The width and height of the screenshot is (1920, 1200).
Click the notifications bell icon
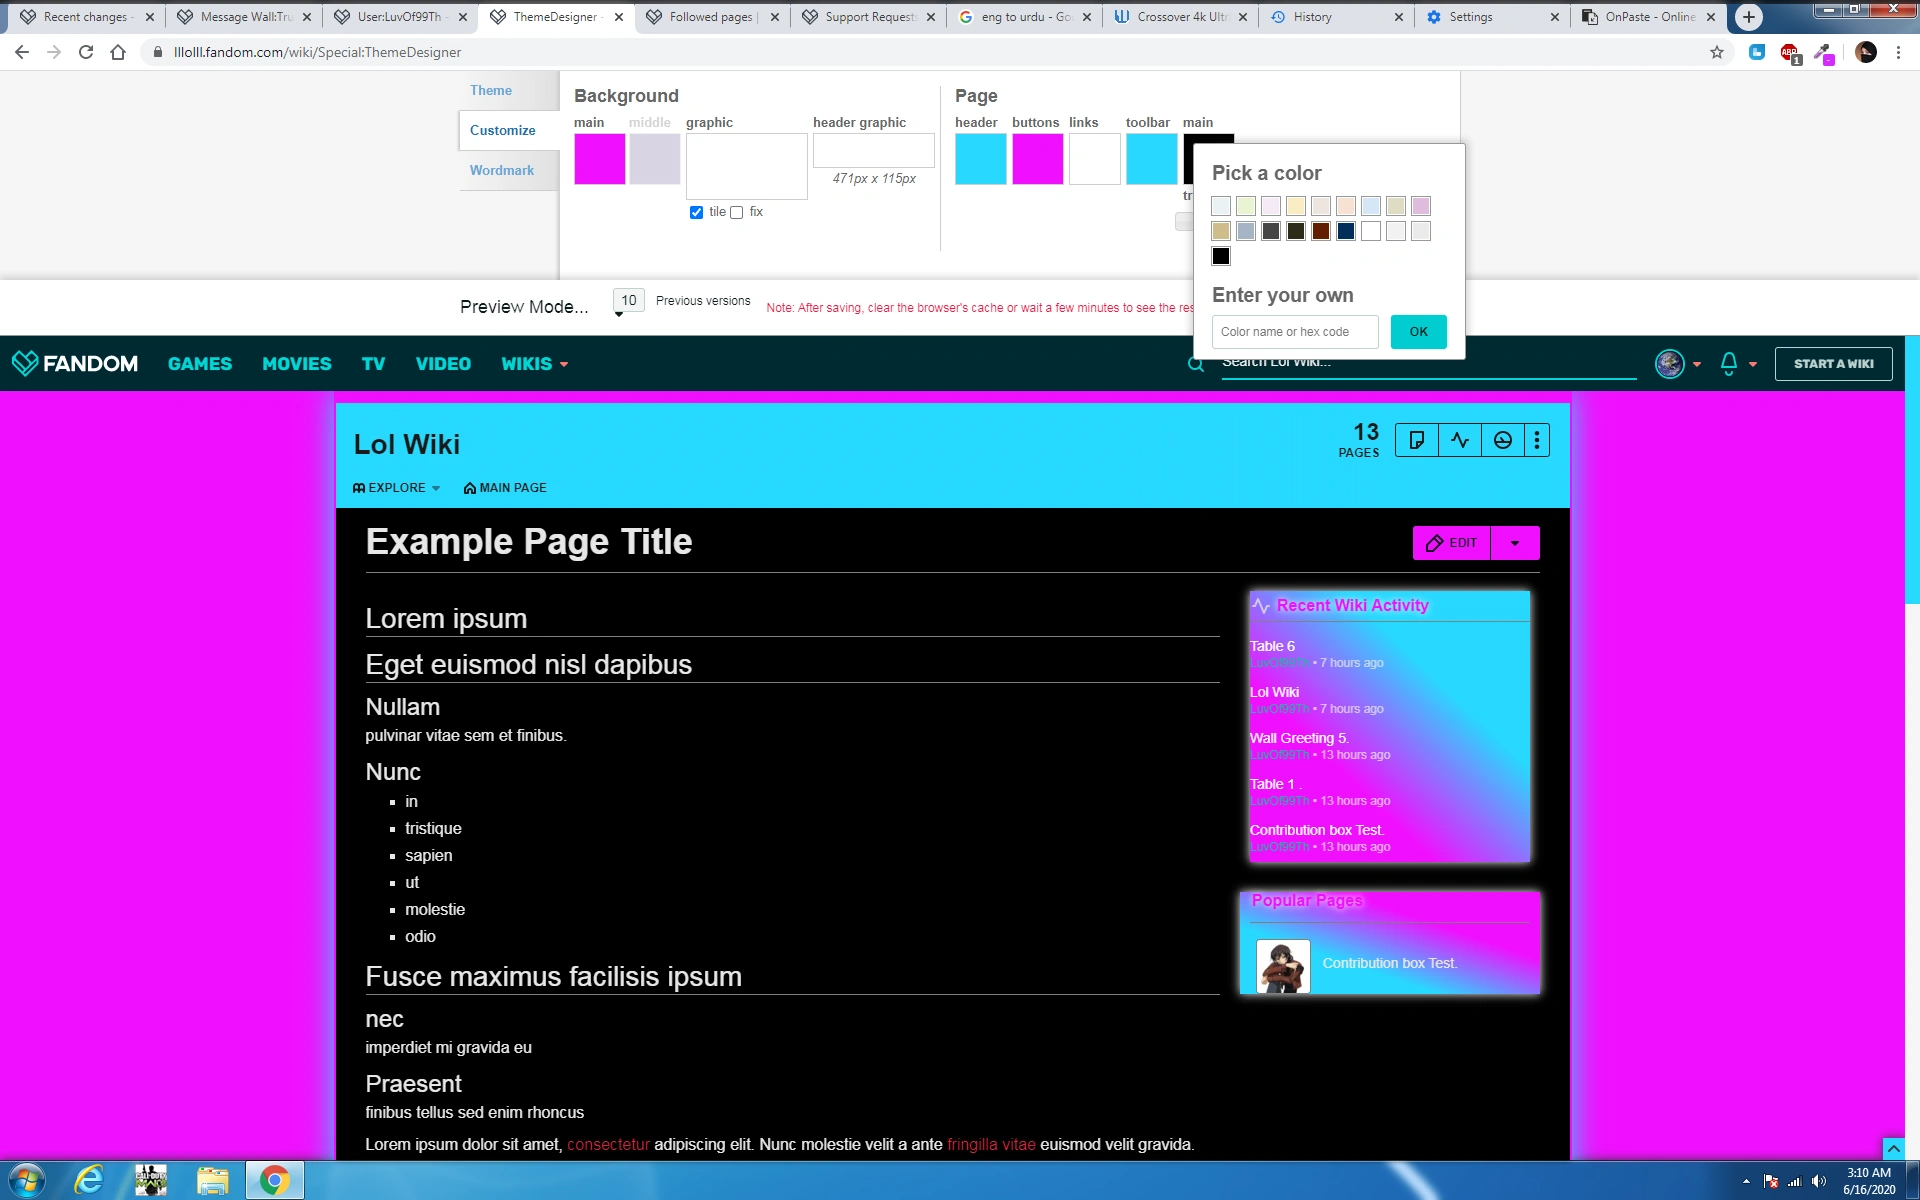click(x=1728, y=363)
